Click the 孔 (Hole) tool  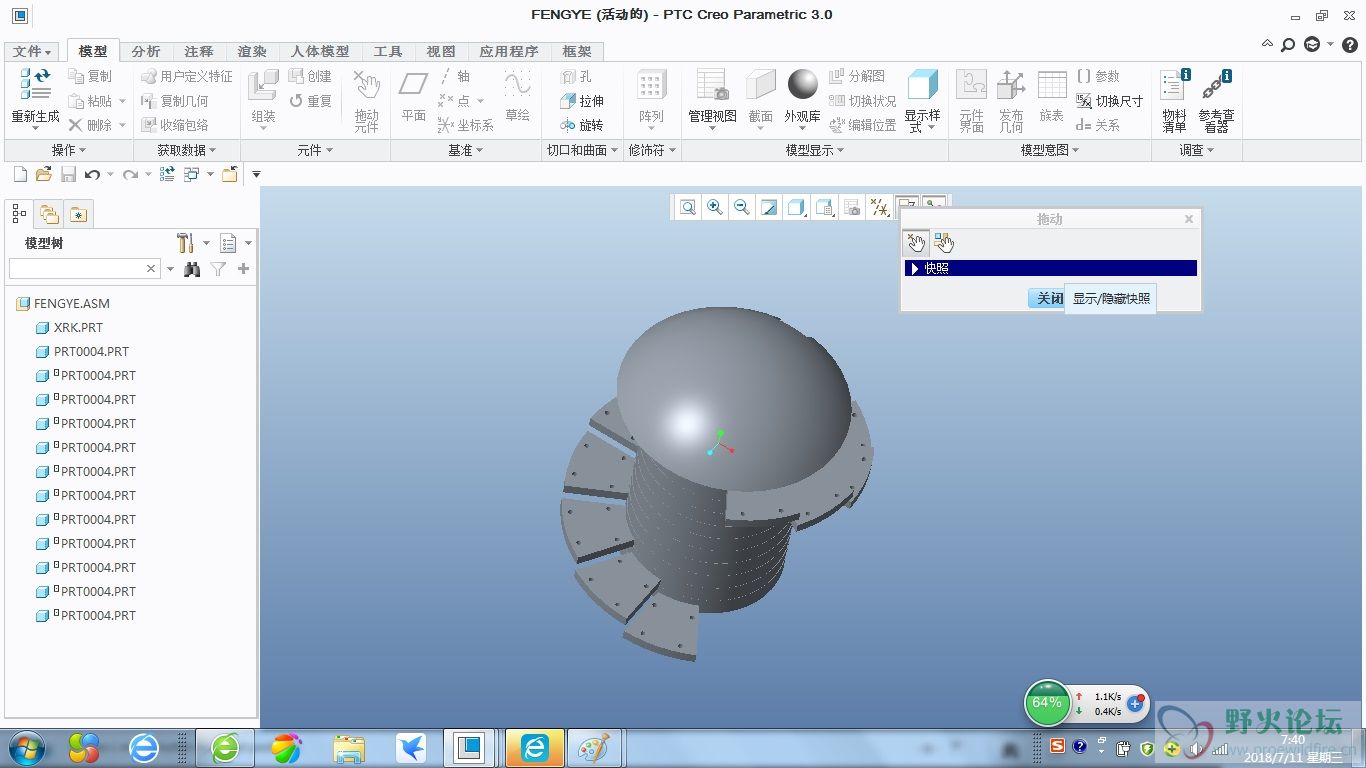pos(576,76)
